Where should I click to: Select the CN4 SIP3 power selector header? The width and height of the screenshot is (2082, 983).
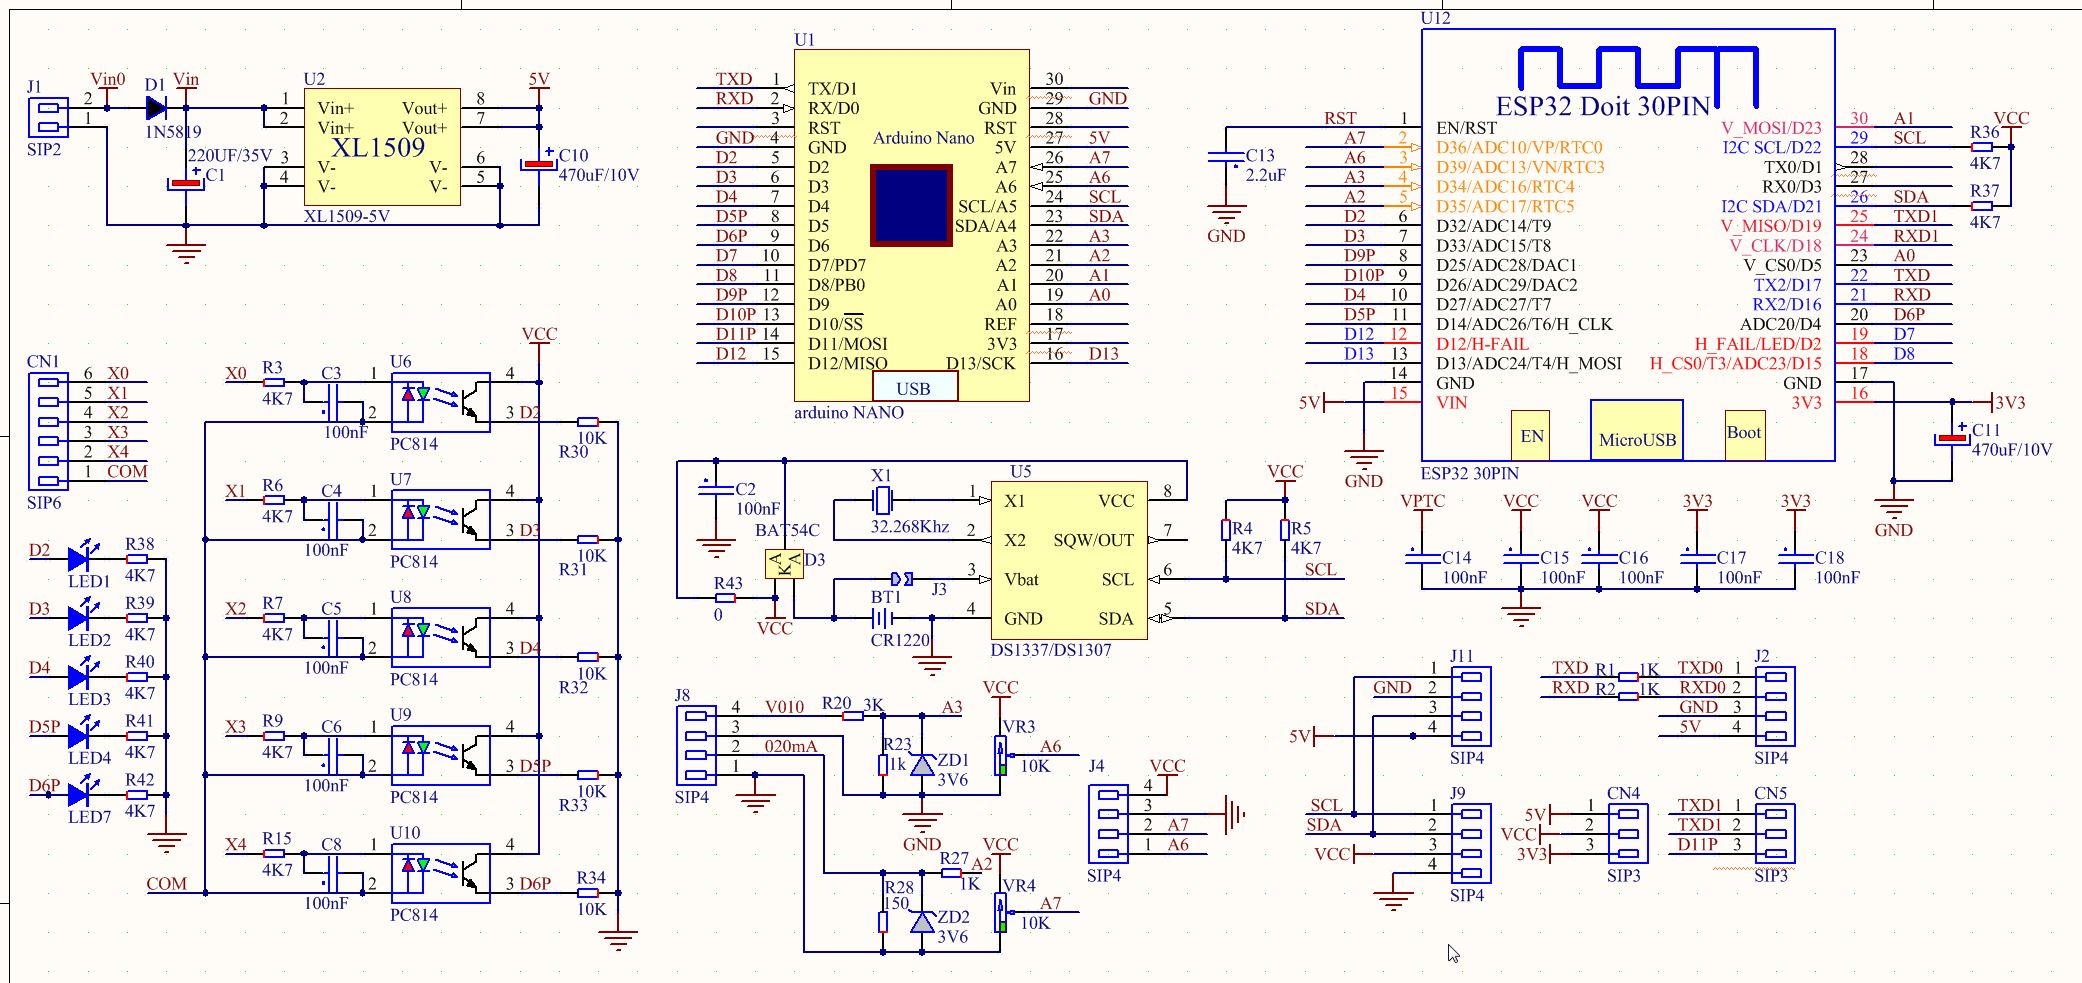coord(1628,833)
